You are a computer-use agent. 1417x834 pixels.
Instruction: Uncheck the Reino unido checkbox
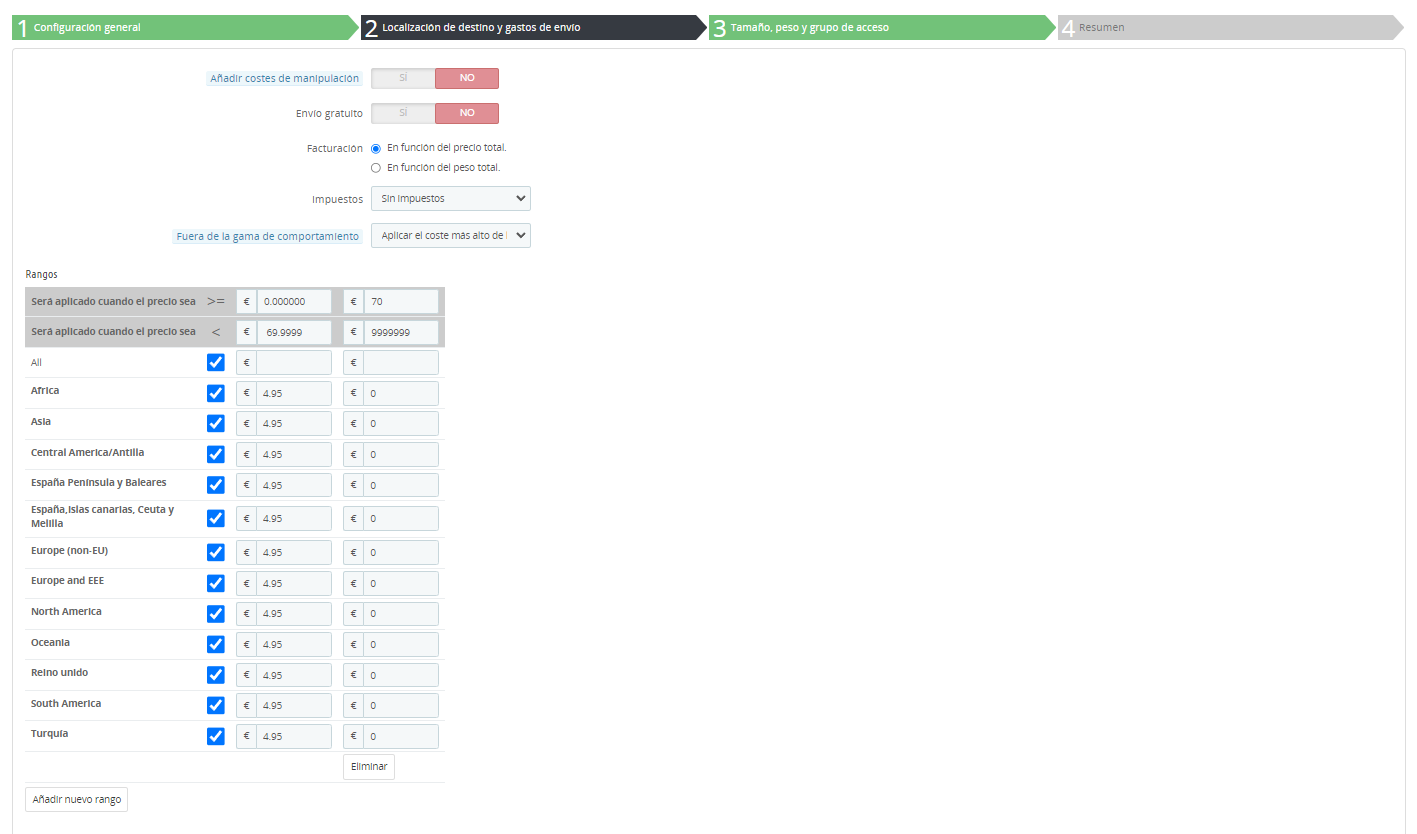(x=215, y=675)
